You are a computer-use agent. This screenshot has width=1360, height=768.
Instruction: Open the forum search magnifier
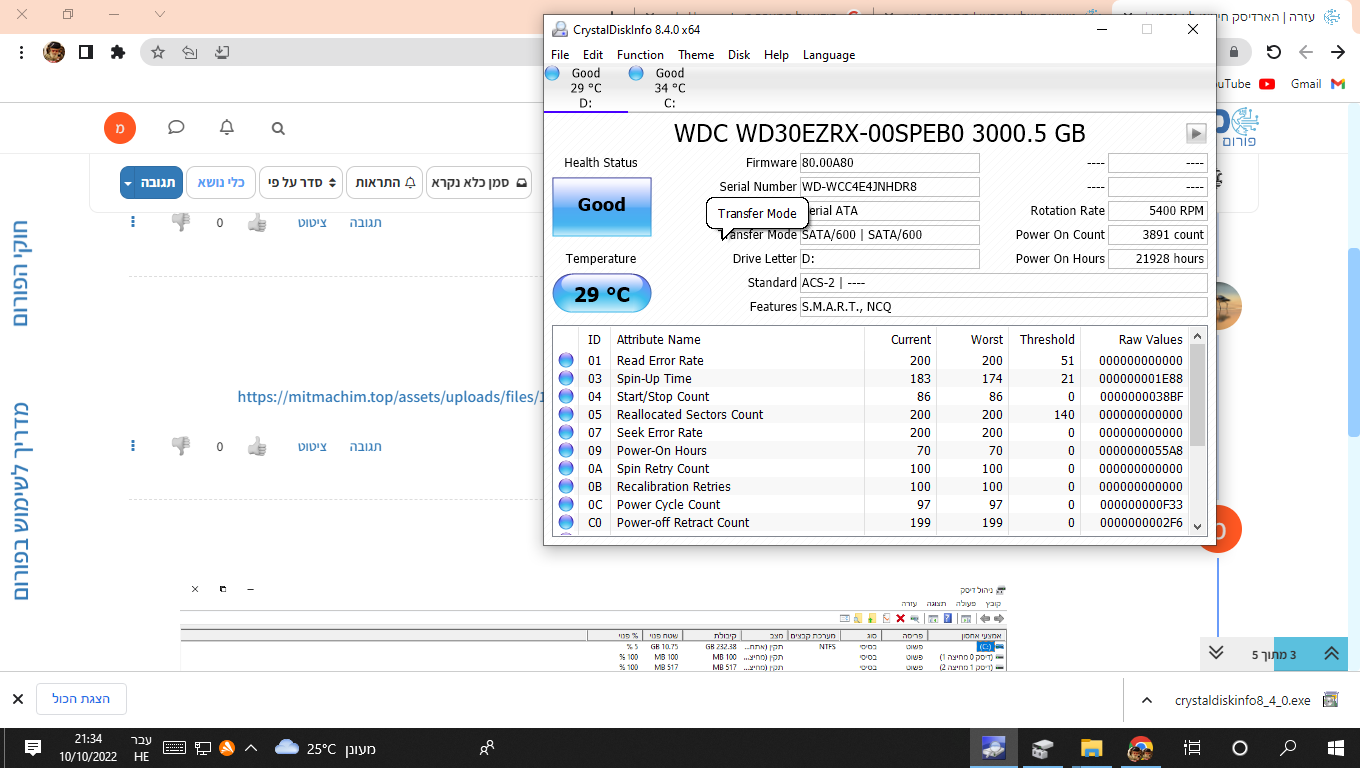278,128
